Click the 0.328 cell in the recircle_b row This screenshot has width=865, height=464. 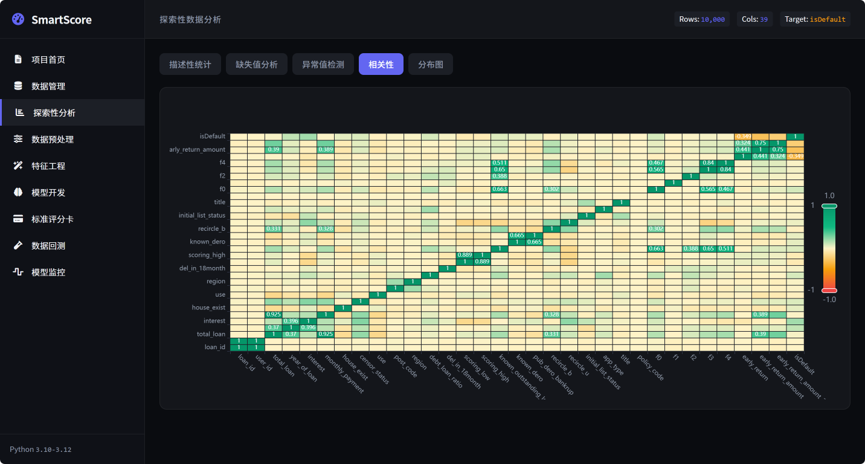pyautogui.click(x=325, y=228)
